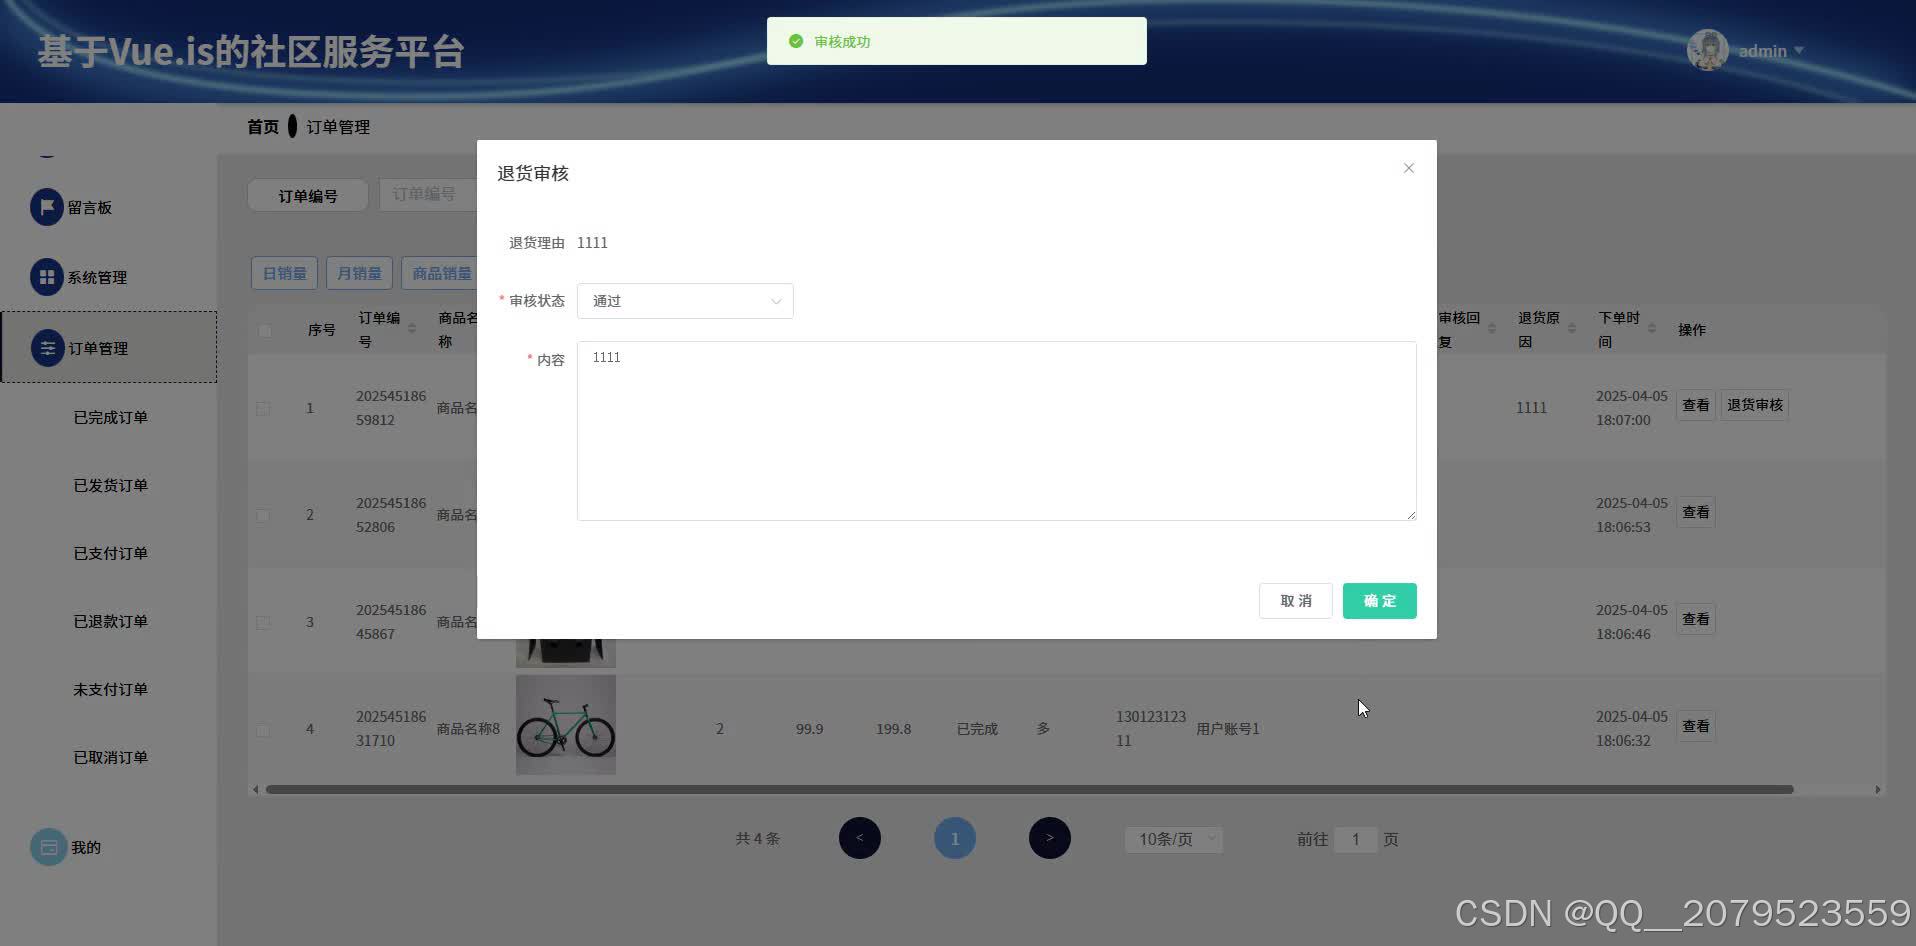Sort by 订单编号 column arrows
The image size is (1916, 946).
pyautogui.click(x=412, y=329)
